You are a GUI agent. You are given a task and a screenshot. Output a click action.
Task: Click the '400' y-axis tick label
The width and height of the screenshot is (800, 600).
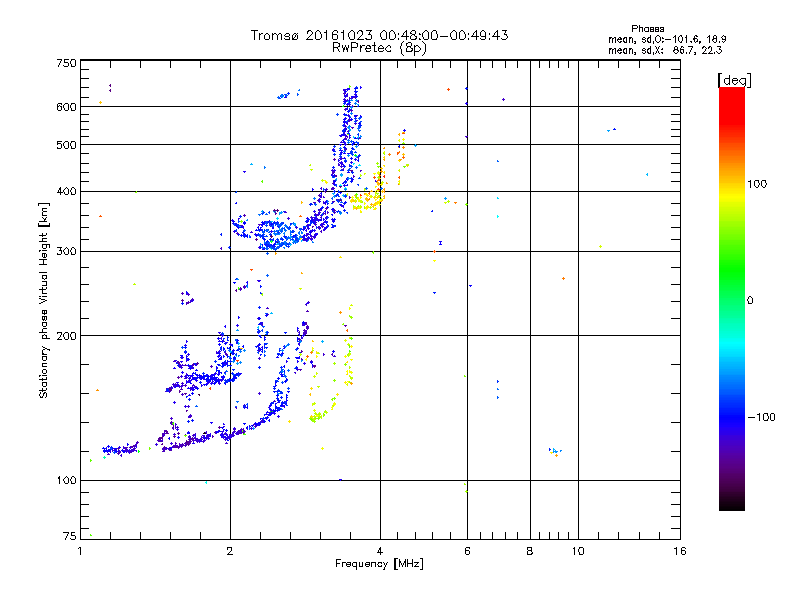point(66,191)
